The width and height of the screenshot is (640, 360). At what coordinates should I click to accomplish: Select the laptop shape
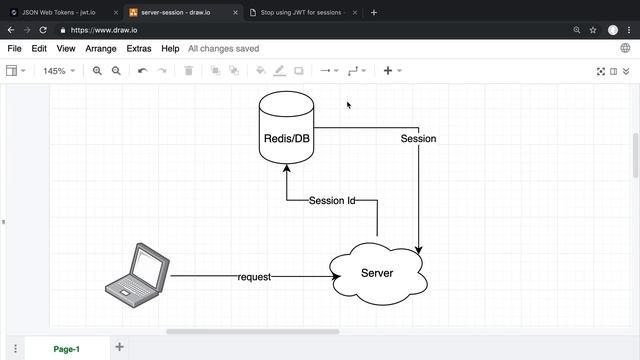pyautogui.click(x=137, y=276)
